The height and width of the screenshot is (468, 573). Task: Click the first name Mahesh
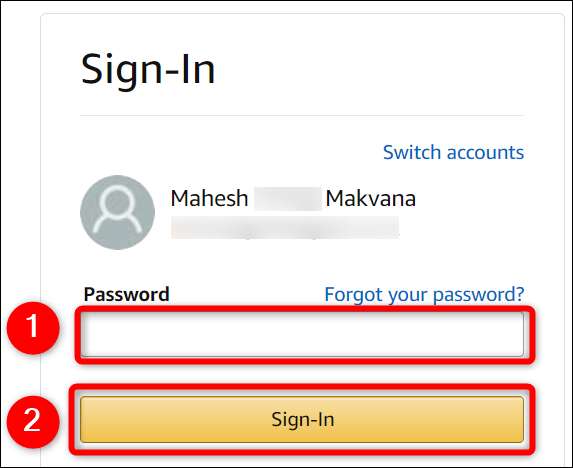tap(209, 199)
